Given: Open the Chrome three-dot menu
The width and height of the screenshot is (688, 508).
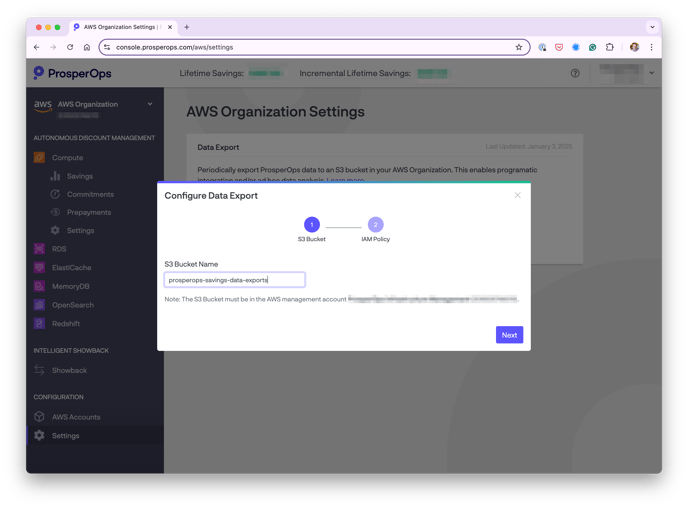Looking at the screenshot, I should [652, 47].
